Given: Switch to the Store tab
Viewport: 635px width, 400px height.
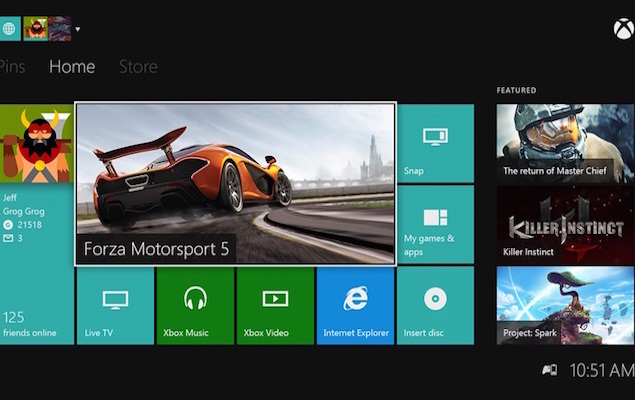Looking at the screenshot, I should coord(138,67).
